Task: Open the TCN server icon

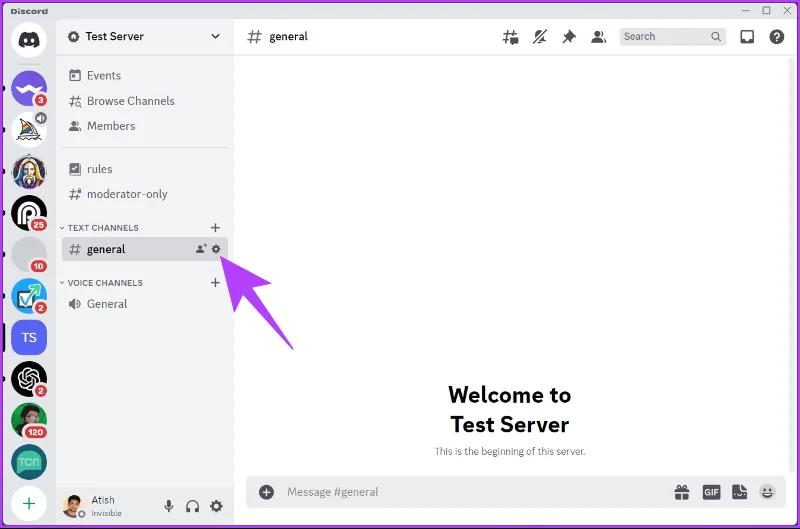Action: point(29,462)
